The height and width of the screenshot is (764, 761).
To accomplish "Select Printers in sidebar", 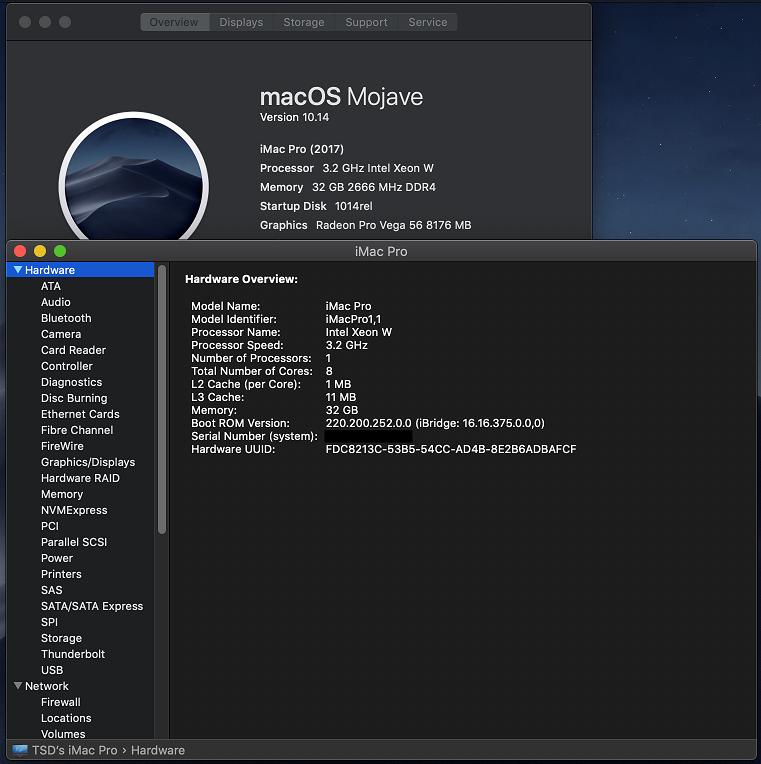I will 61,574.
